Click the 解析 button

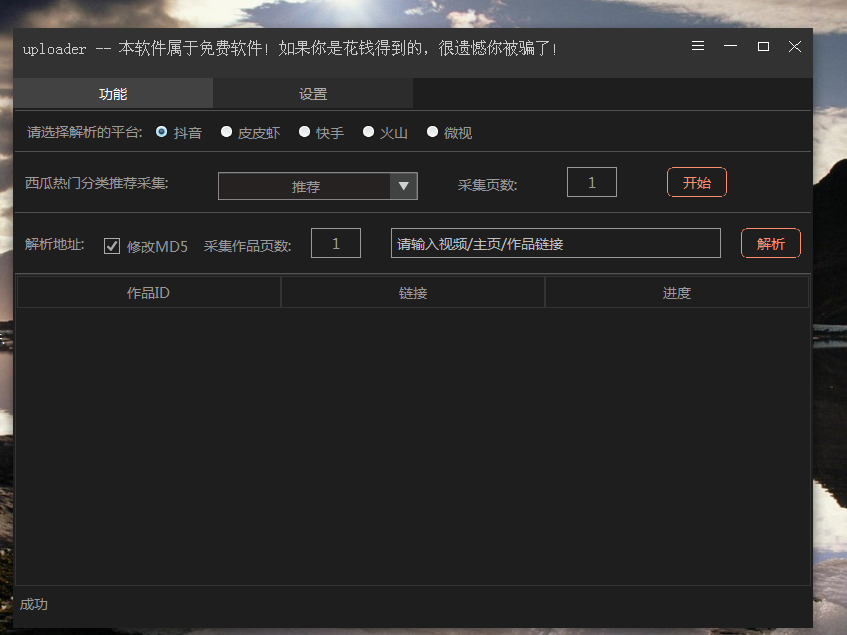coord(771,244)
